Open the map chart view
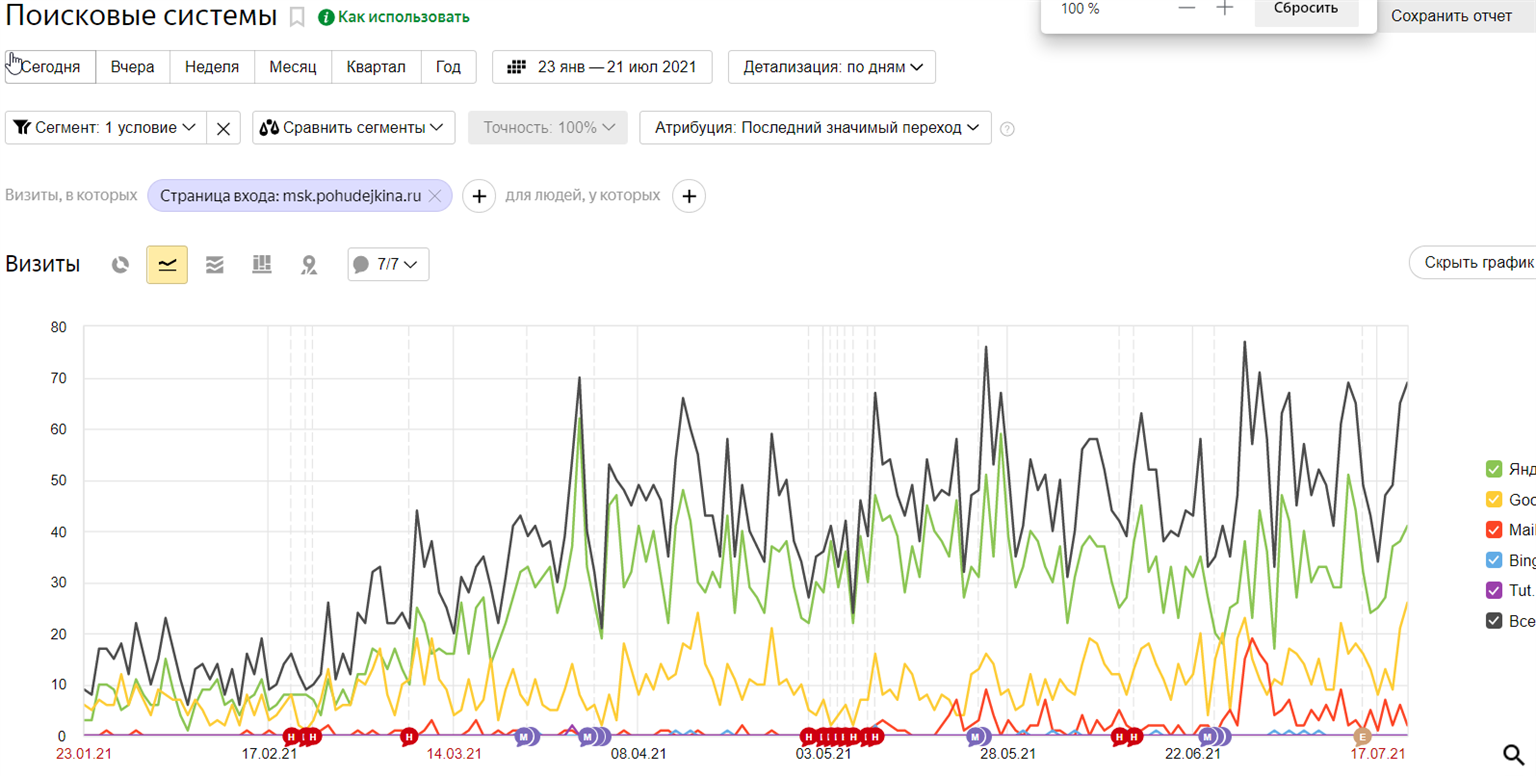Image resolution: width=1536 pixels, height=776 pixels. coord(309,265)
